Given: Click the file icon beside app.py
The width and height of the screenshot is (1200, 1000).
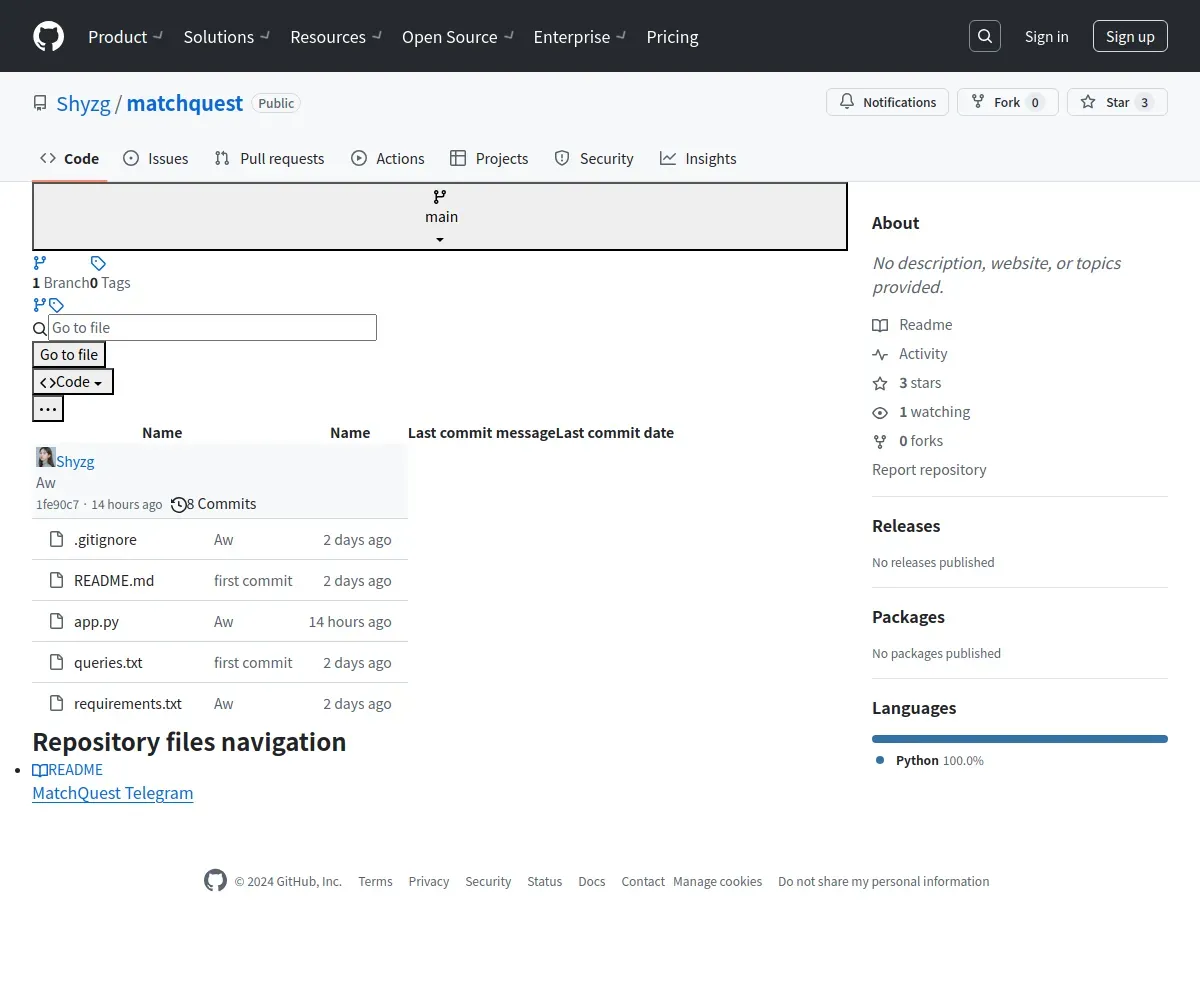Looking at the screenshot, I should tap(57, 621).
